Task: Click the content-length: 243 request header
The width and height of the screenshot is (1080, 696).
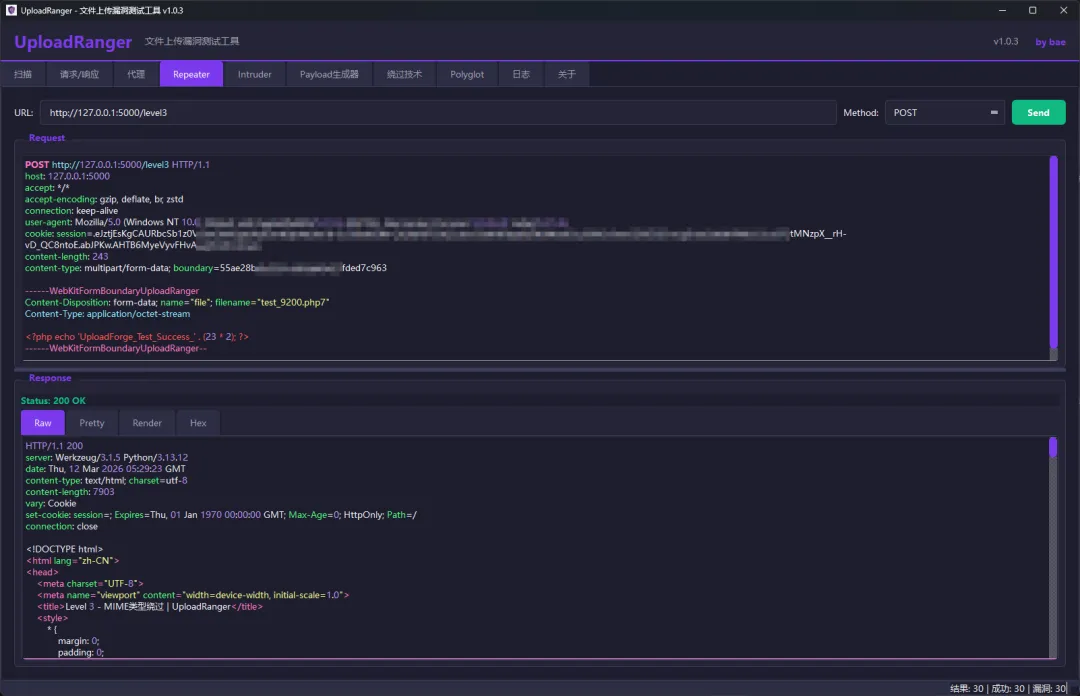Action: coord(66,256)
